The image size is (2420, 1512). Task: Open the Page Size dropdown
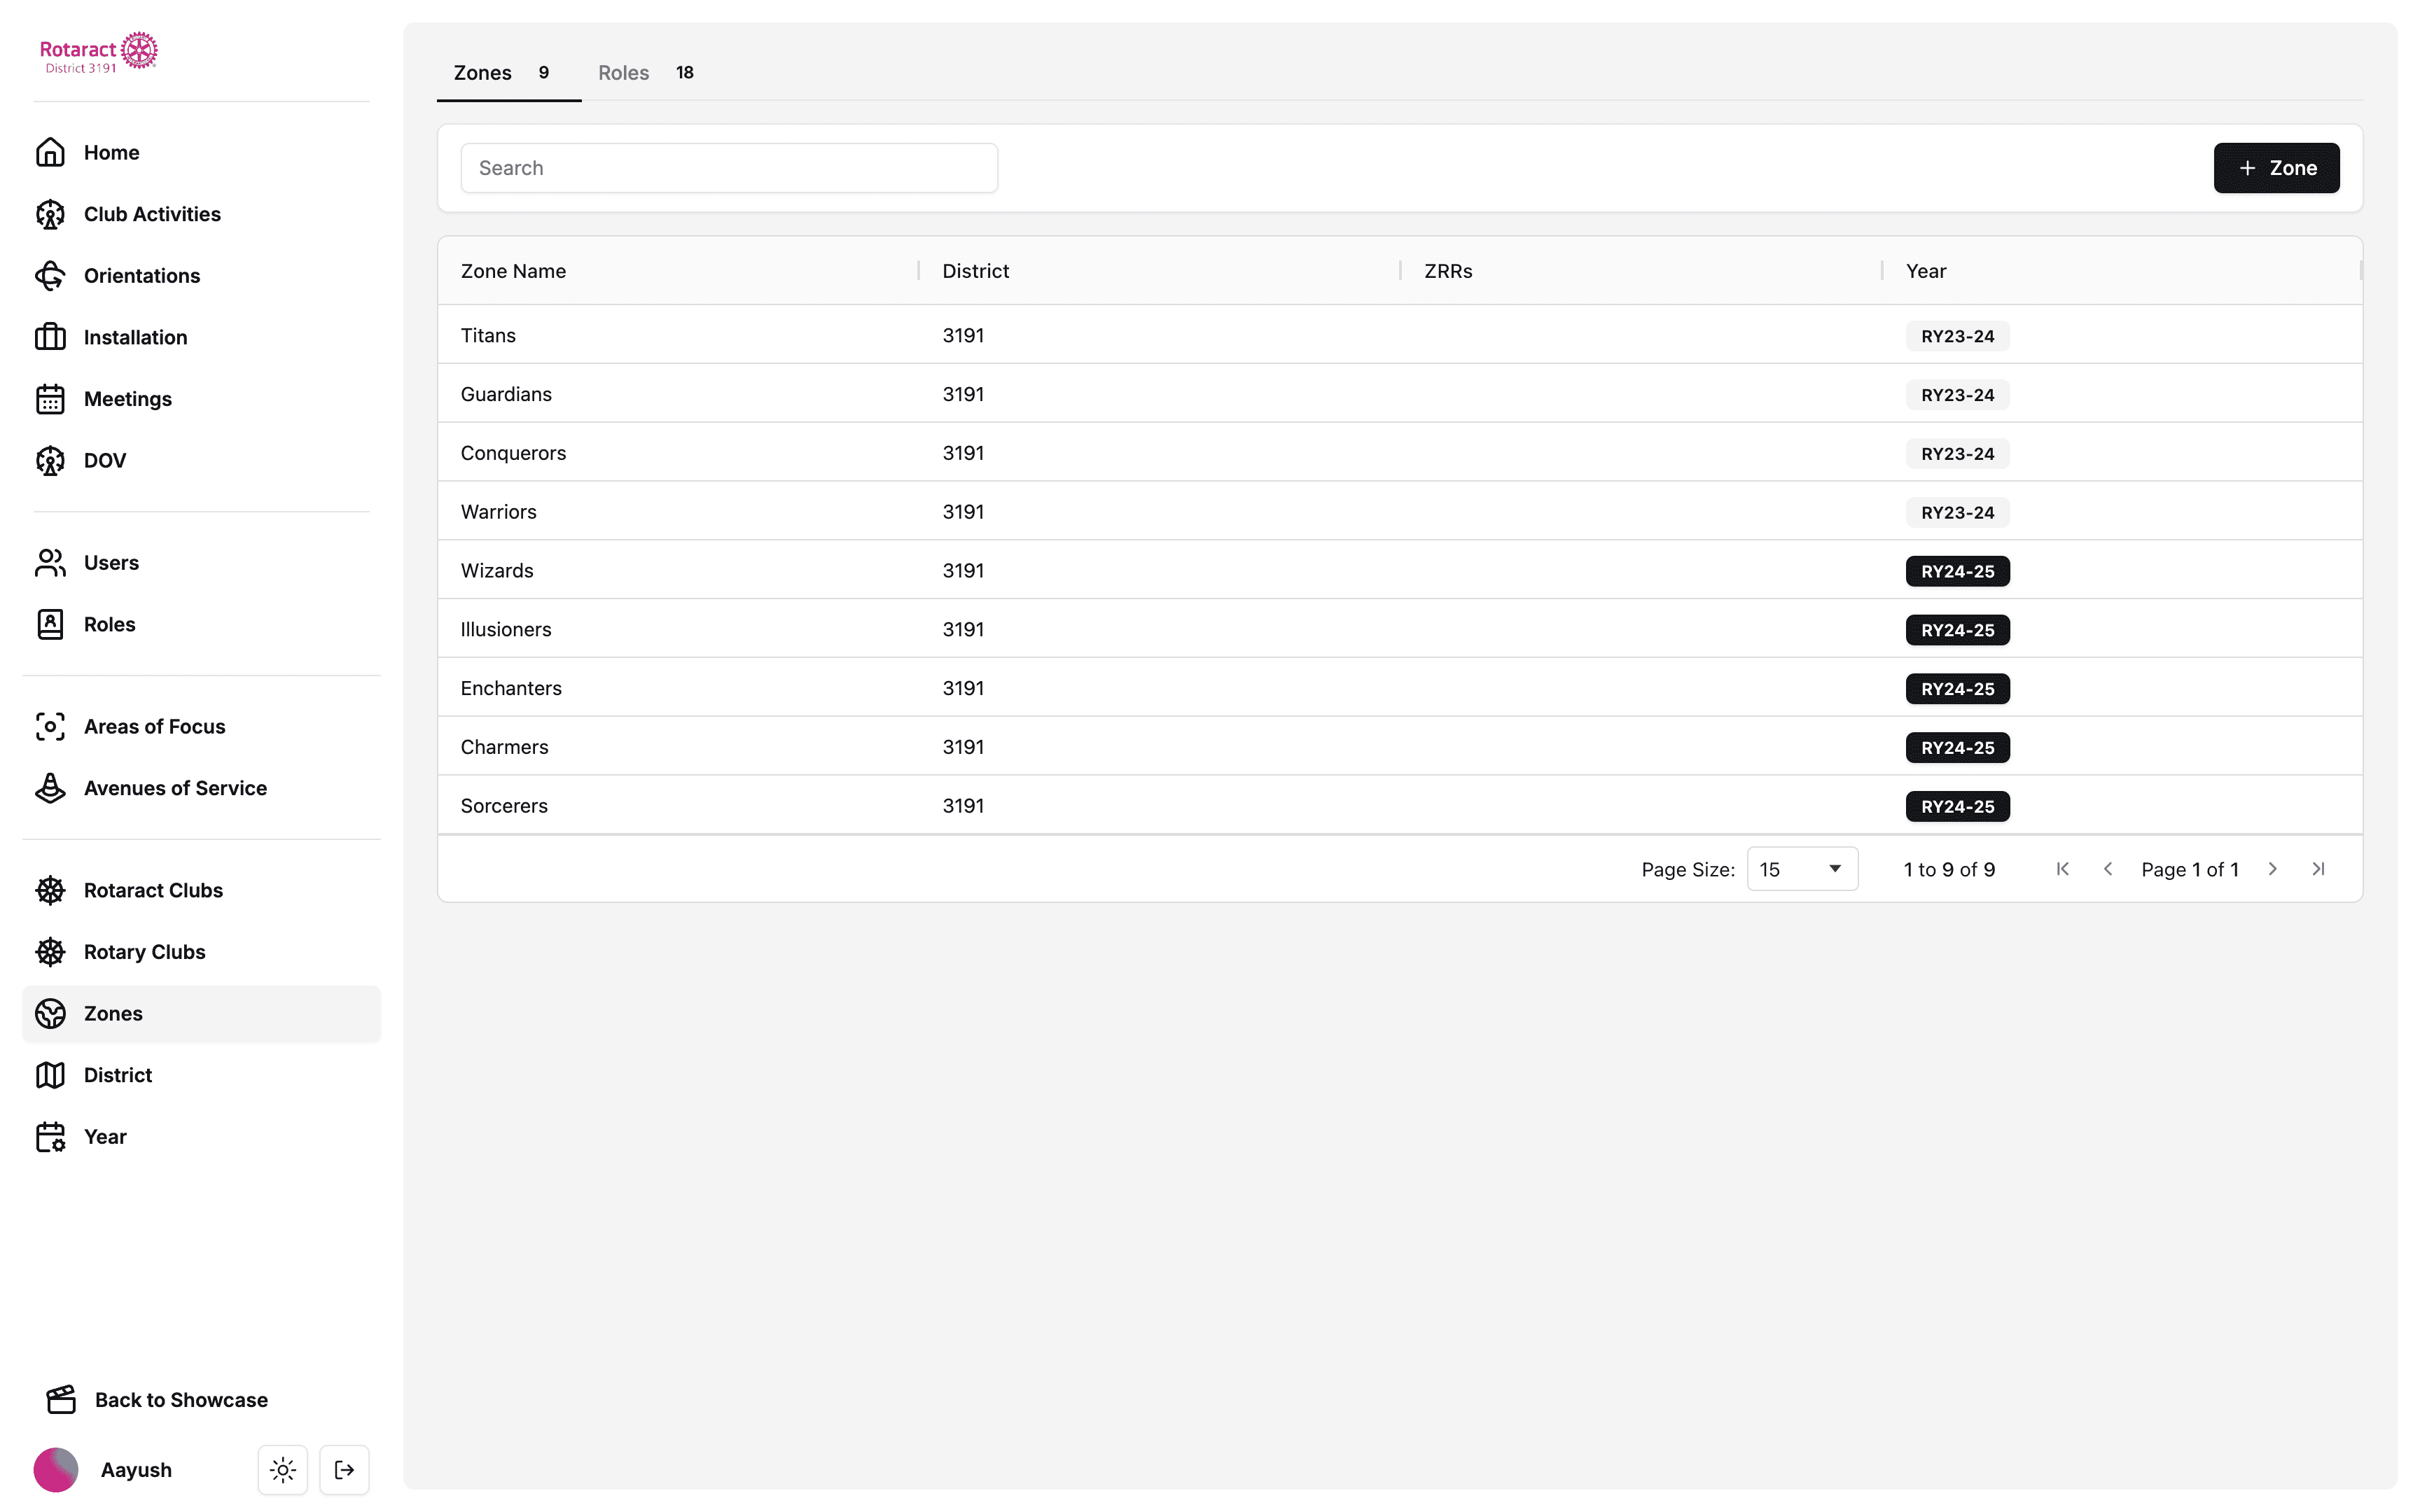click(1802, 869)
